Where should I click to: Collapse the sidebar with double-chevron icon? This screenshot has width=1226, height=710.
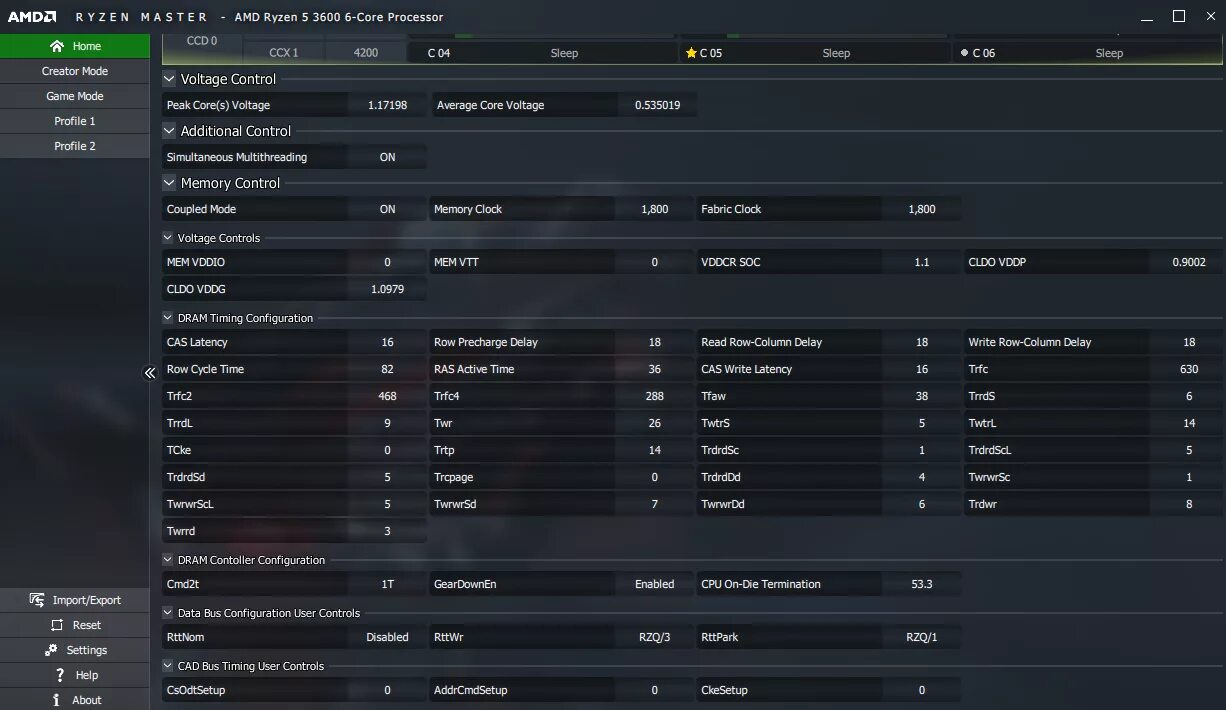150,373
